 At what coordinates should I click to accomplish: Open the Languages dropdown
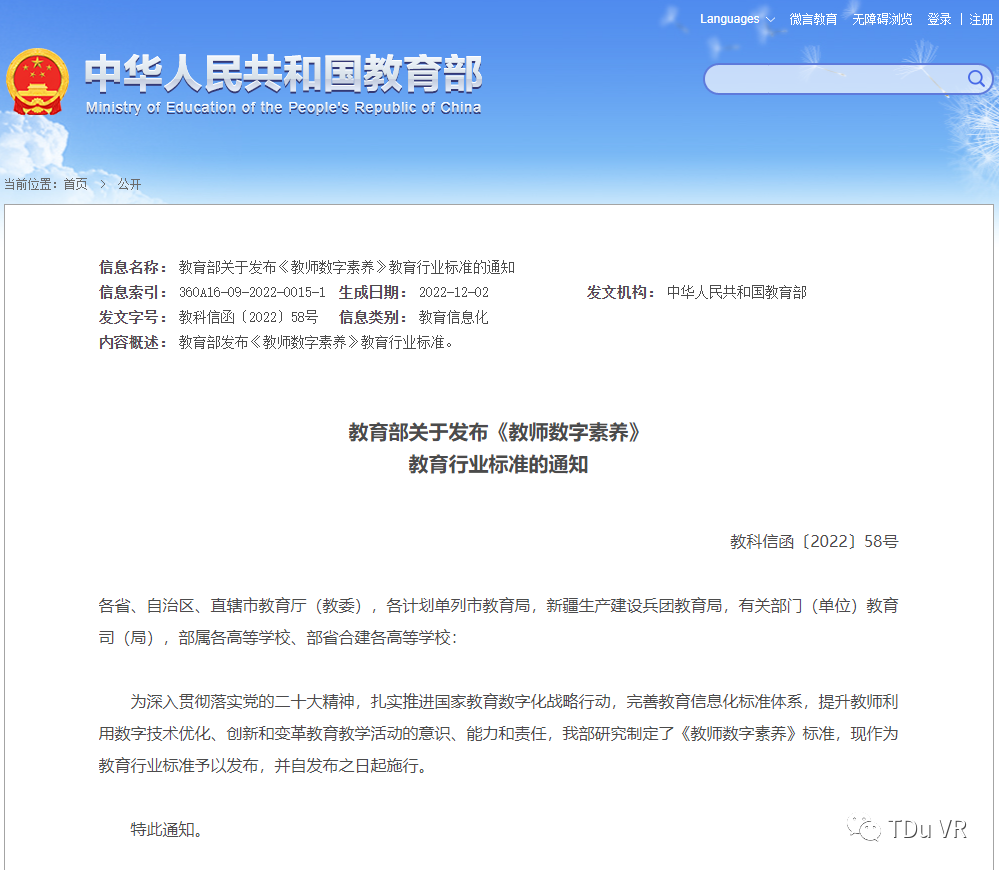click(x=737, y=19)
